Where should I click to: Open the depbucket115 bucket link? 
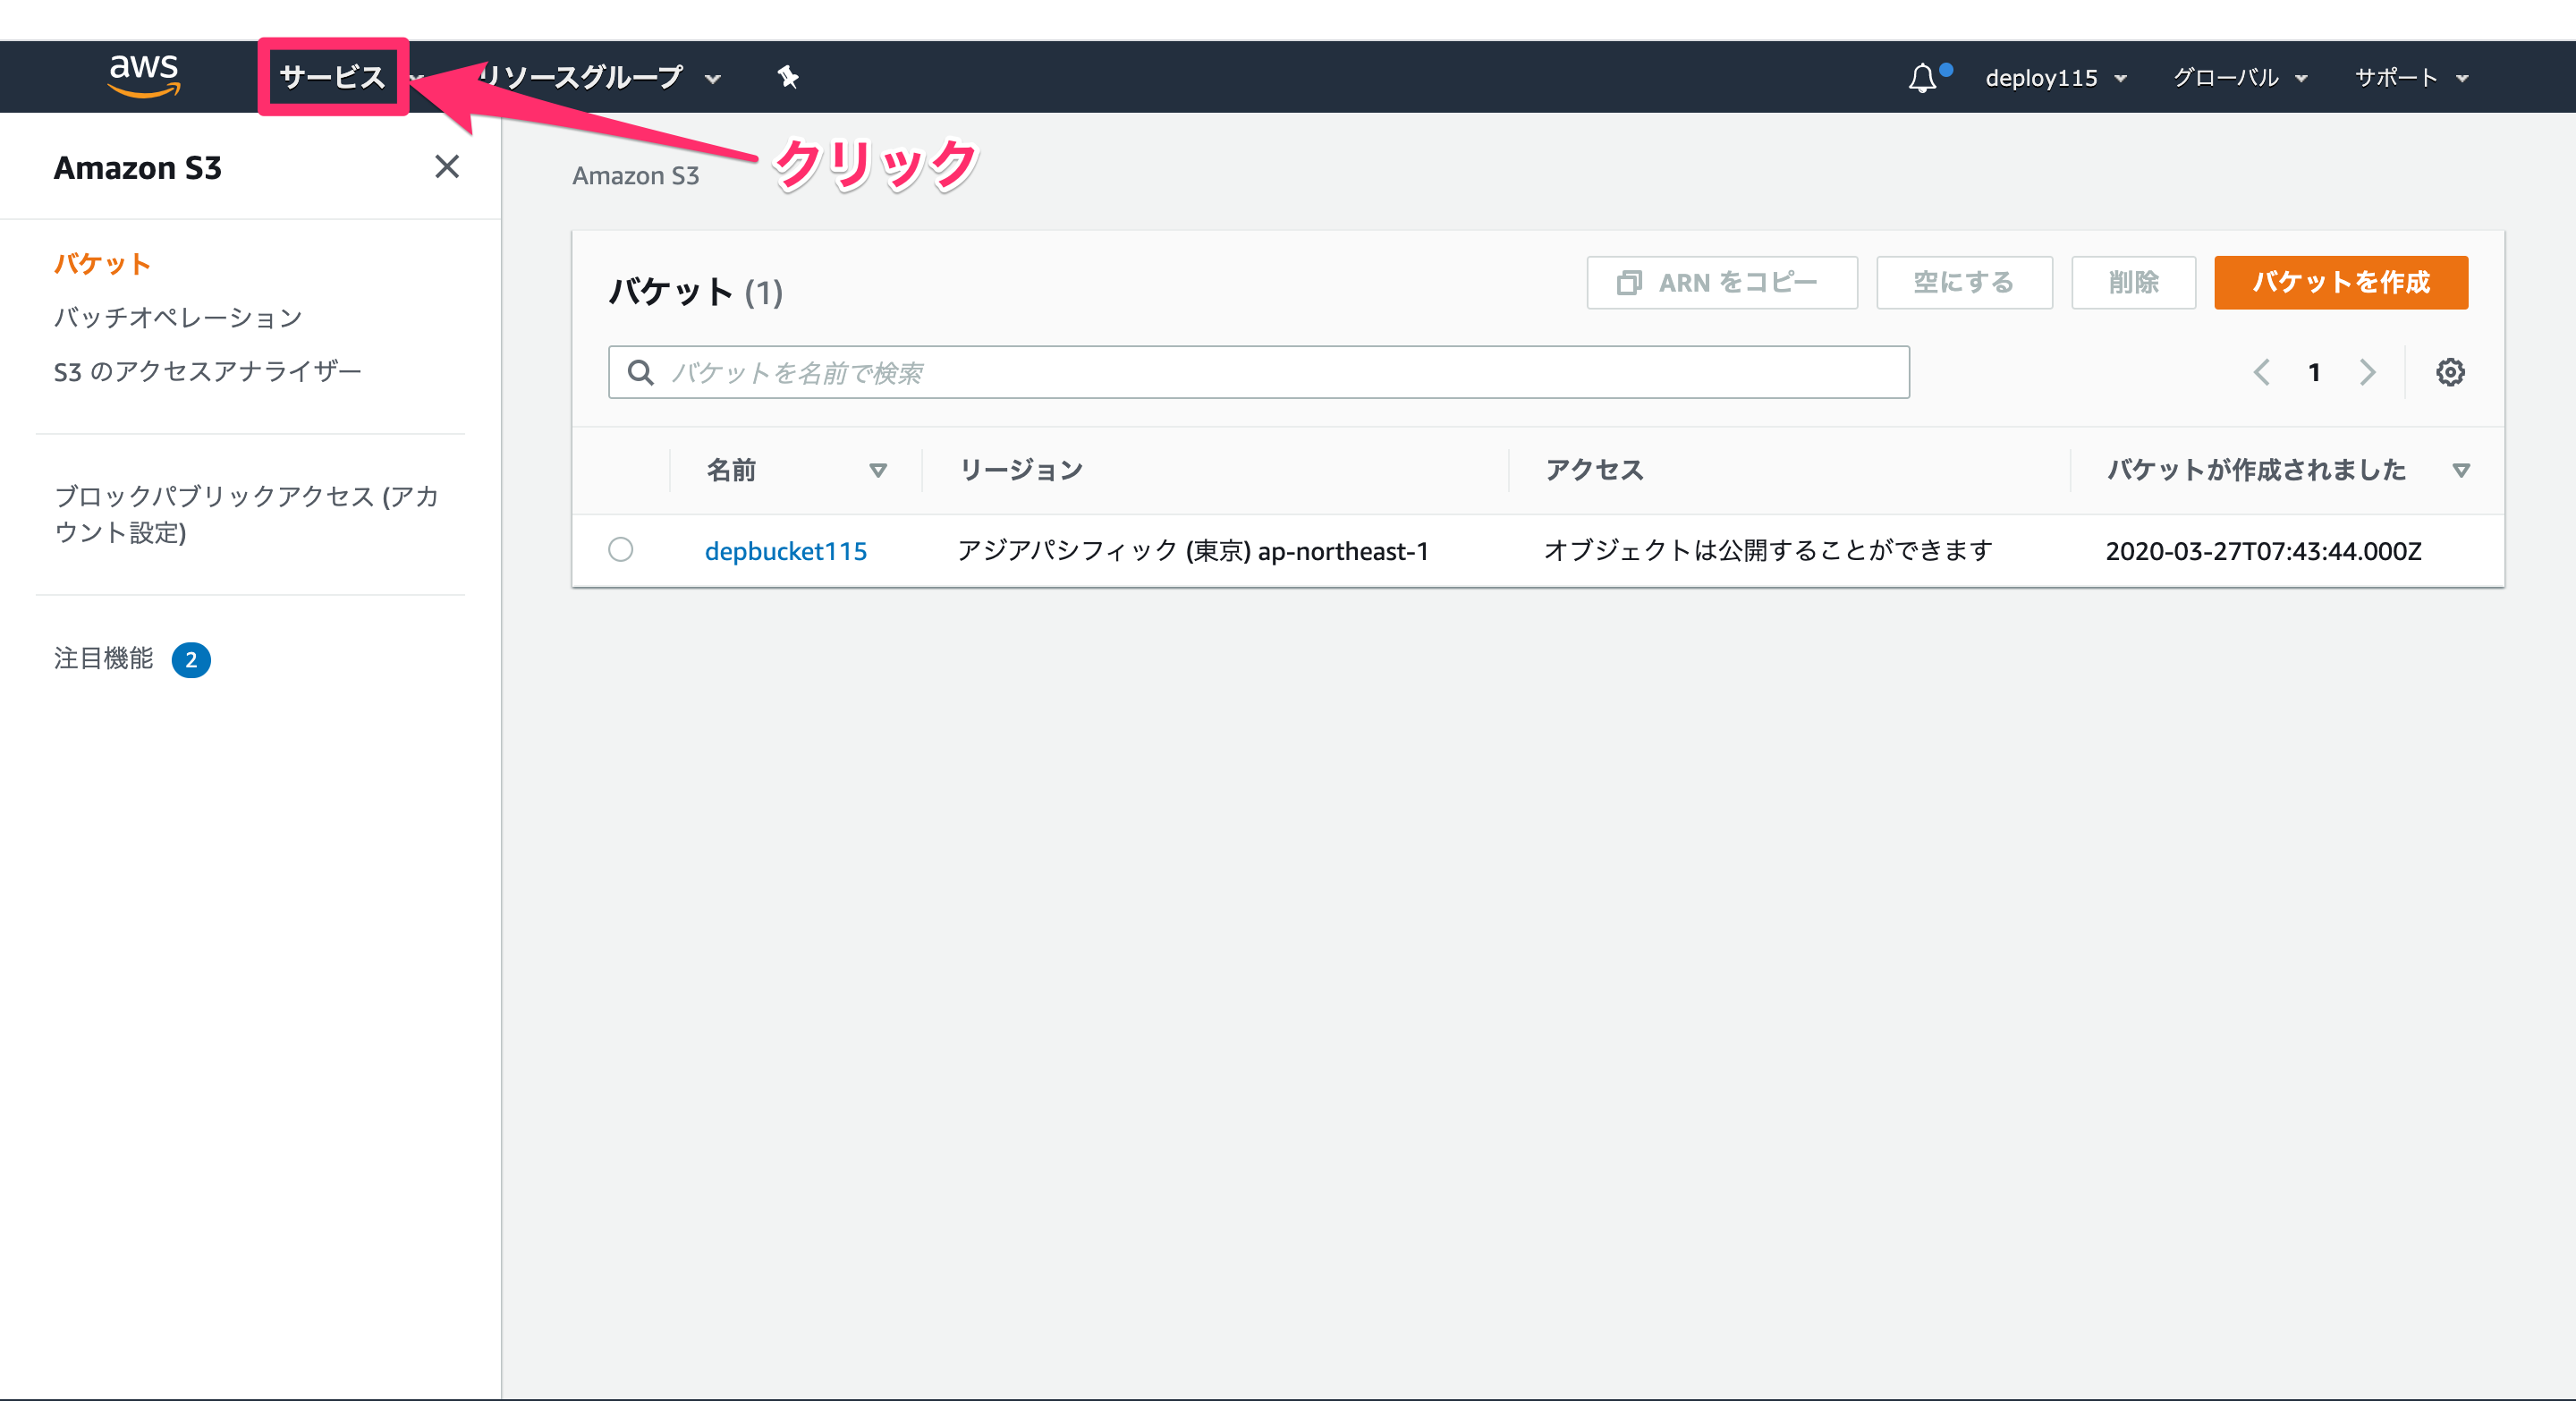[x=785, y=551]
